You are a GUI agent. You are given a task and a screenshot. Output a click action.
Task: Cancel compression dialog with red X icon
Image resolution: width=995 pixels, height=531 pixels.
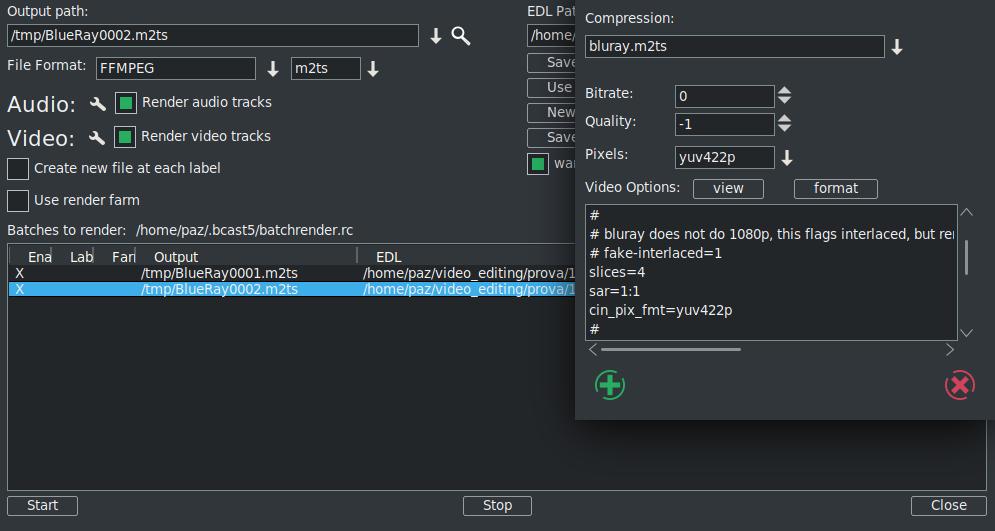(959, 385)
